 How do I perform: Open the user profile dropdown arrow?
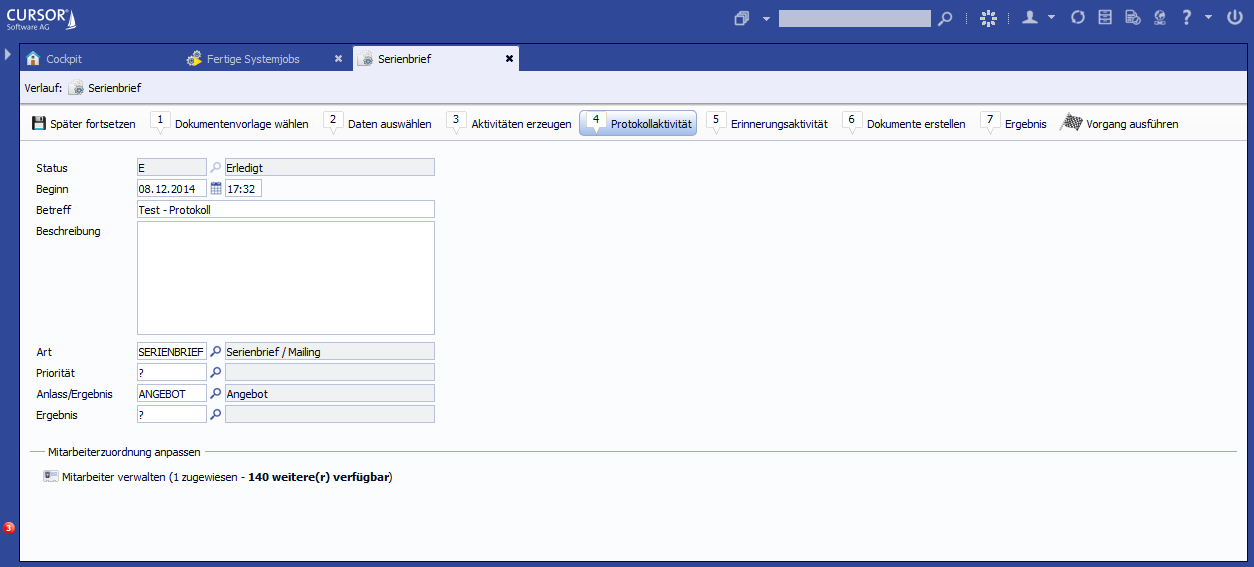coord(1051,18)
